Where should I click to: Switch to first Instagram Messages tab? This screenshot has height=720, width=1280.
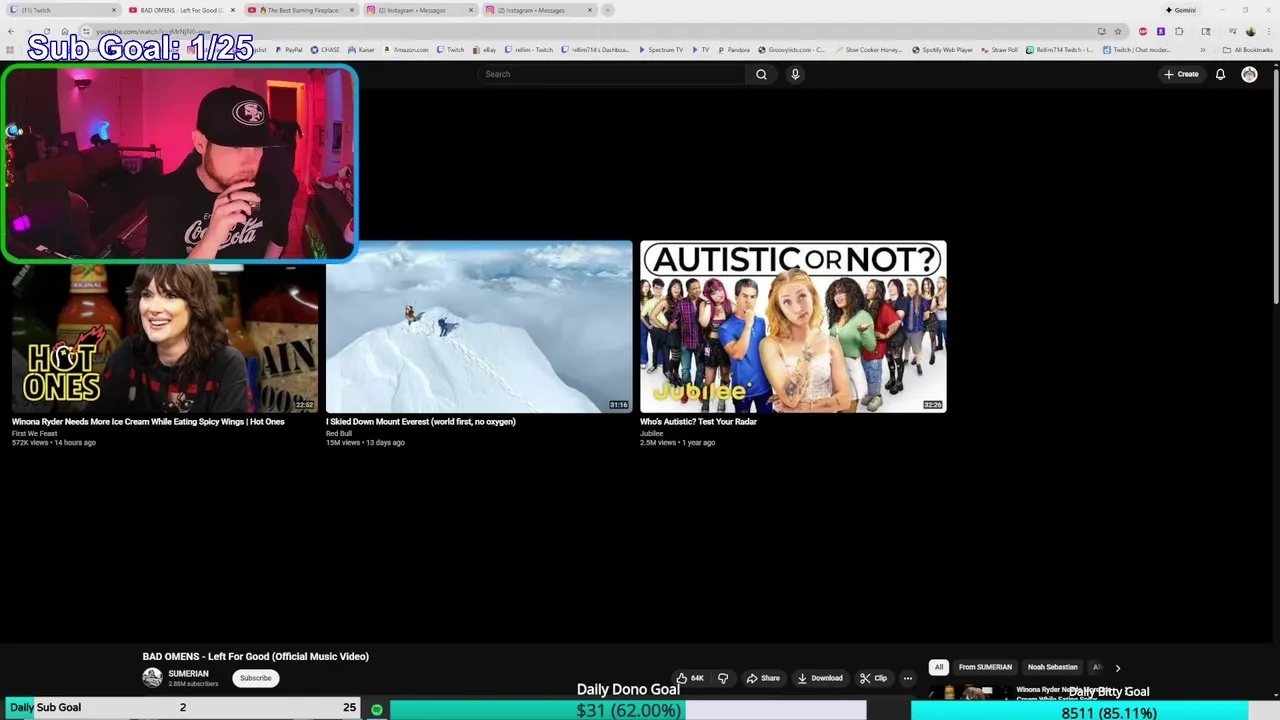[418, 10]
